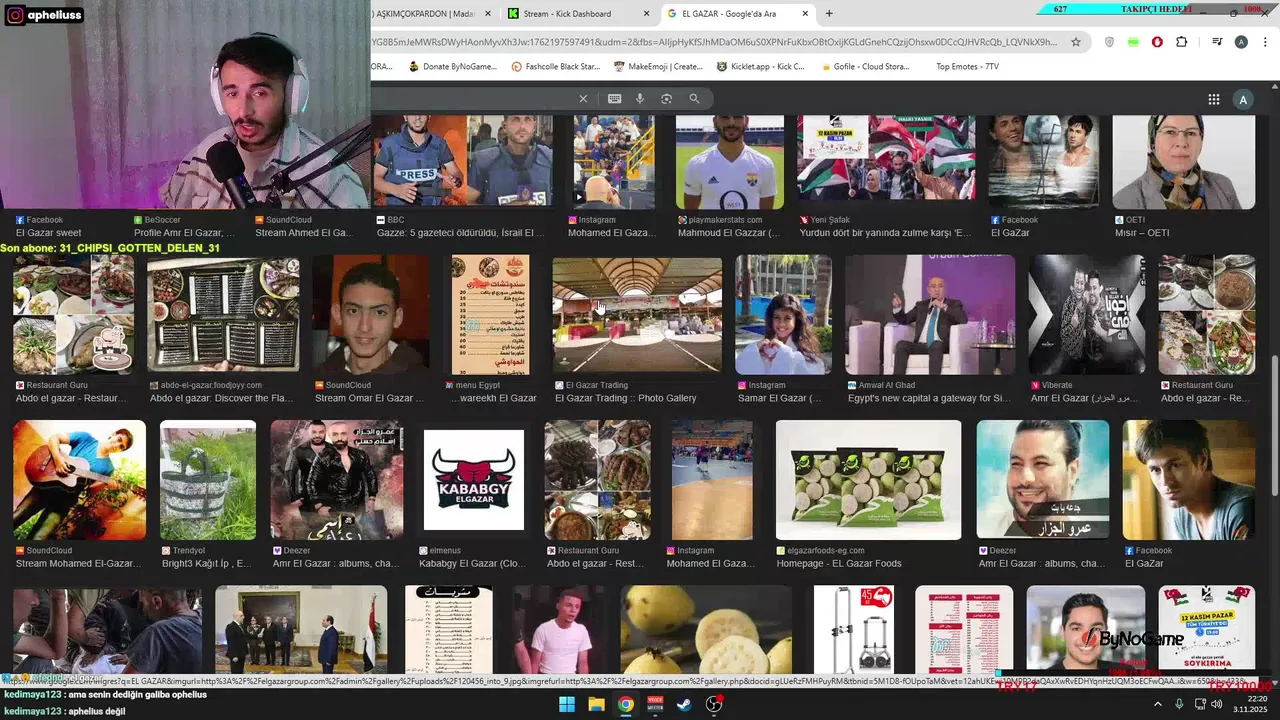Click the tray microphone icon
Image resolution: width=1280 pixels, height=720 pixels.
[1179, 704]
